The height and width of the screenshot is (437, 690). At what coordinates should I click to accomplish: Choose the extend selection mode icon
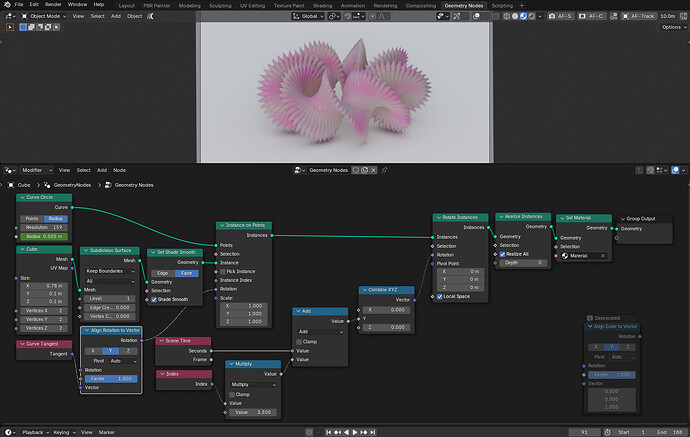(31, 27)
